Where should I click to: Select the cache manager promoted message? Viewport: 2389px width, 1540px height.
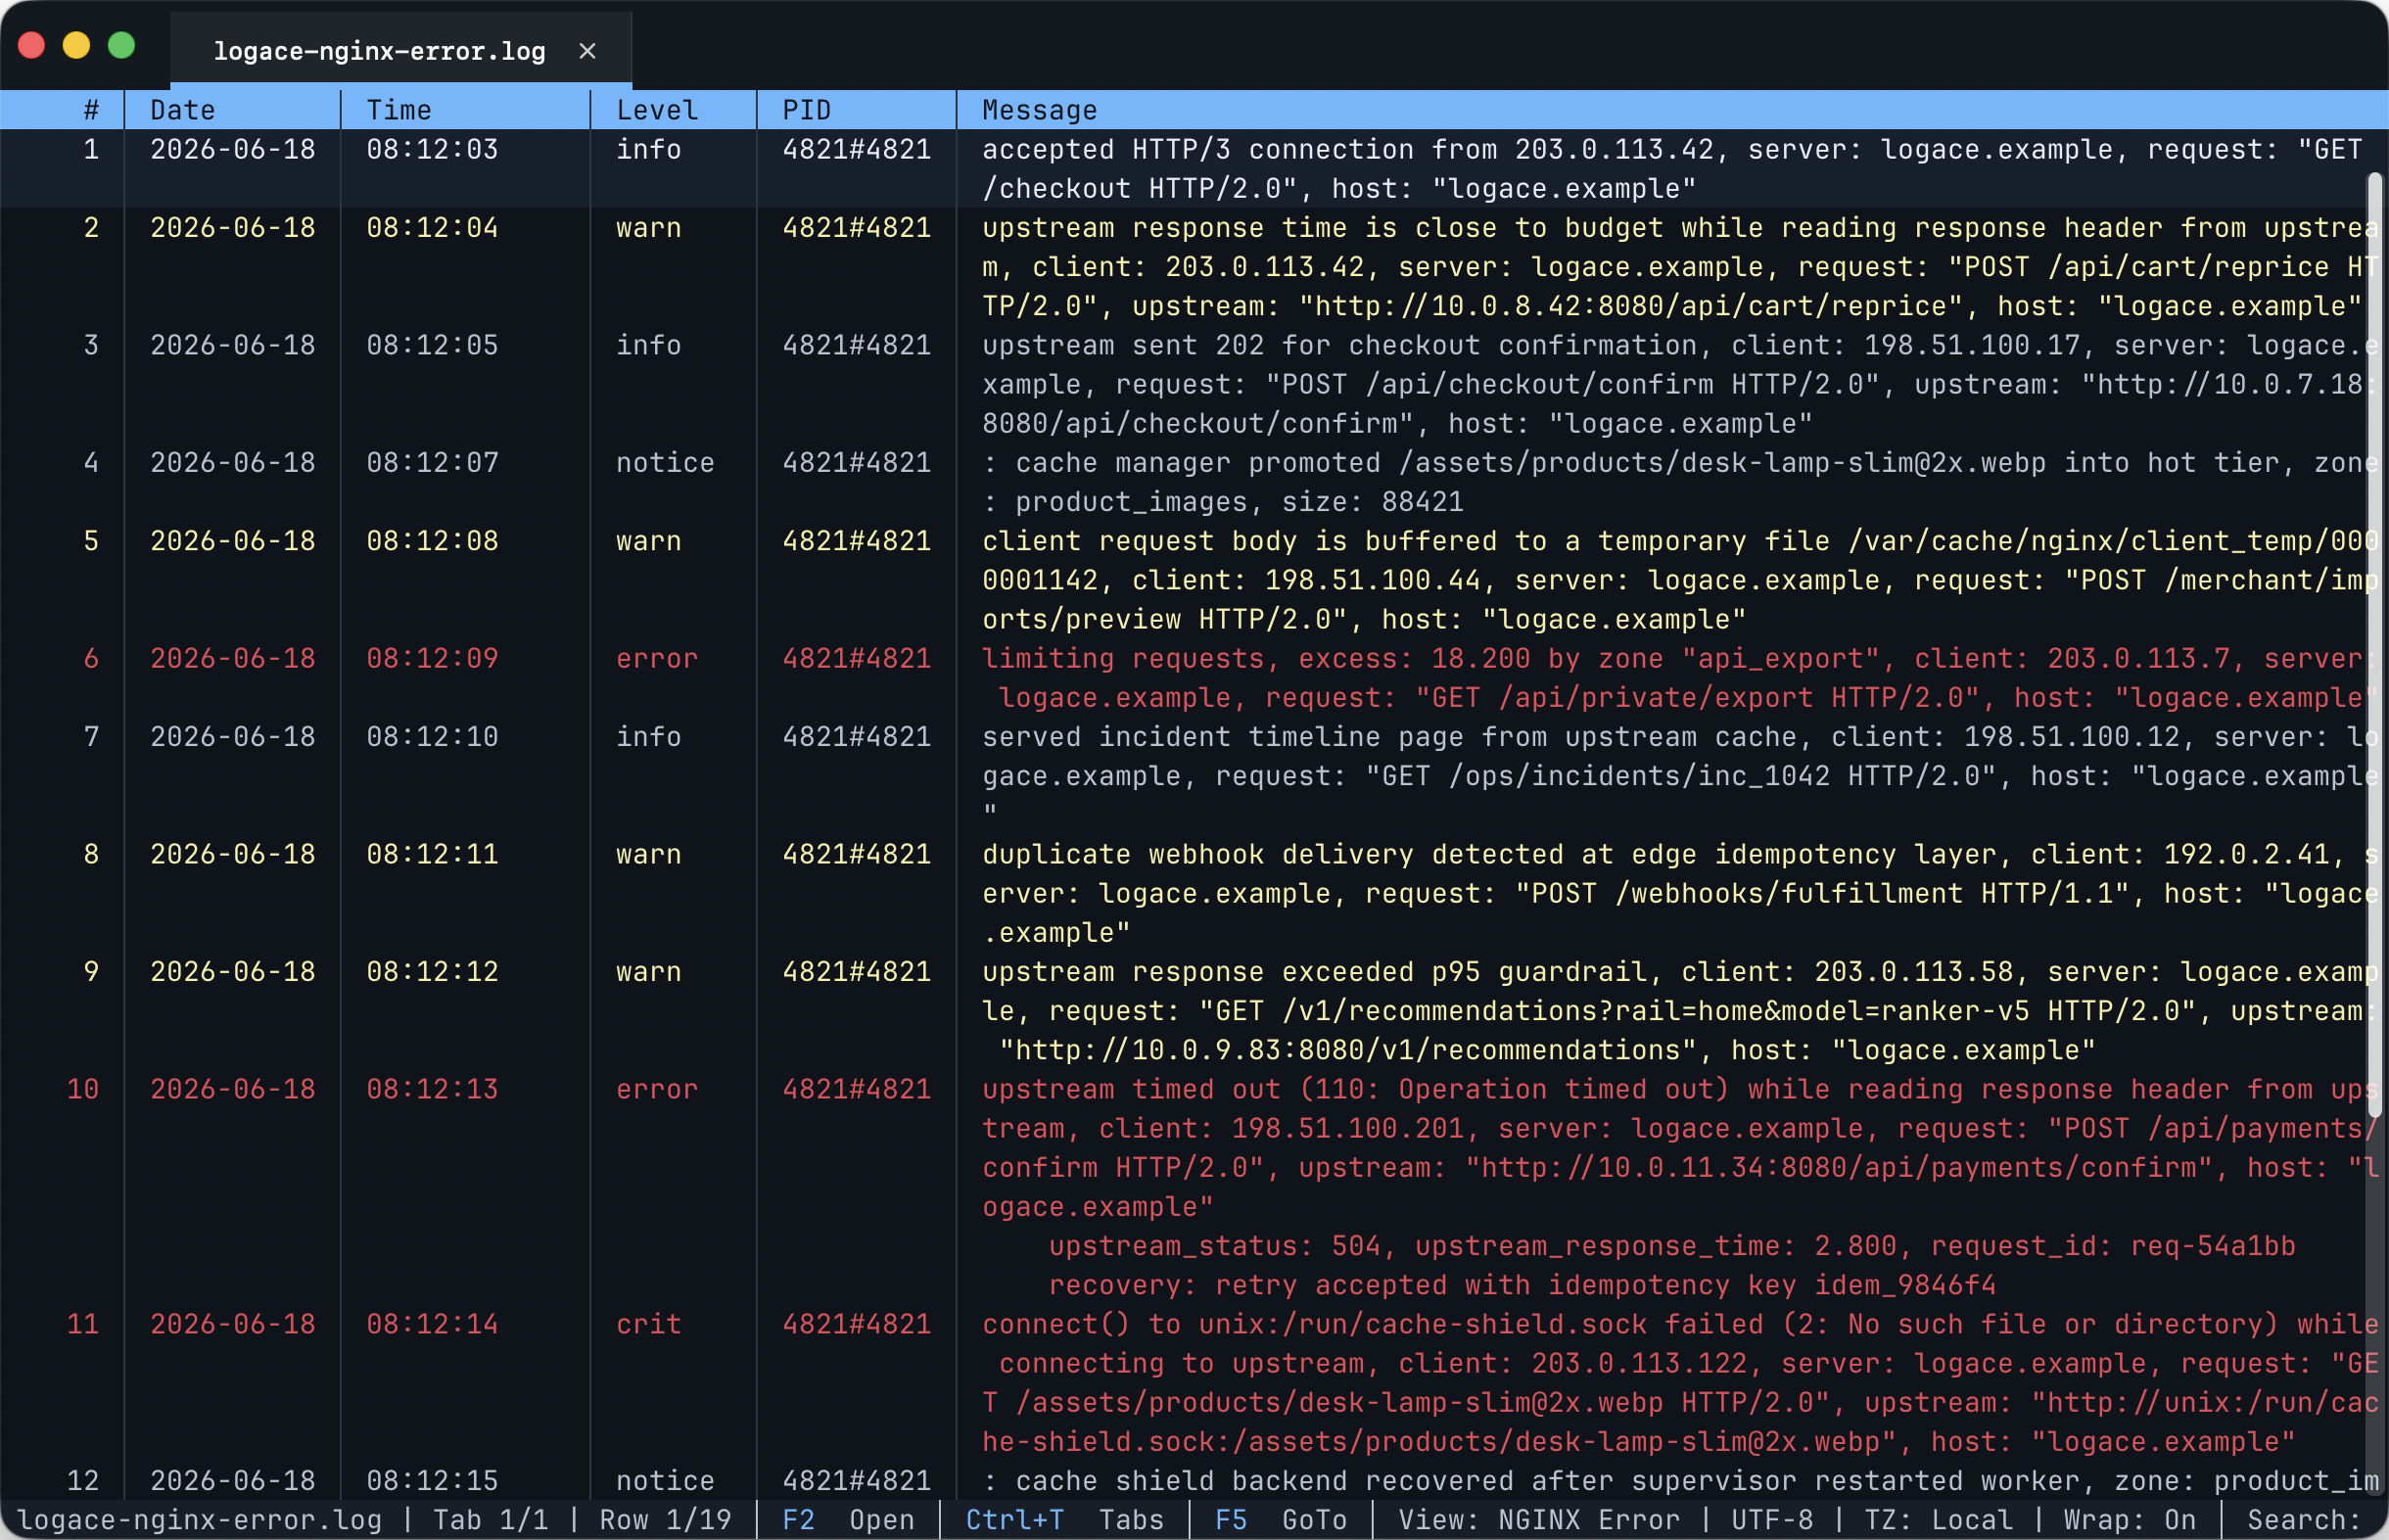point(1680,482)
